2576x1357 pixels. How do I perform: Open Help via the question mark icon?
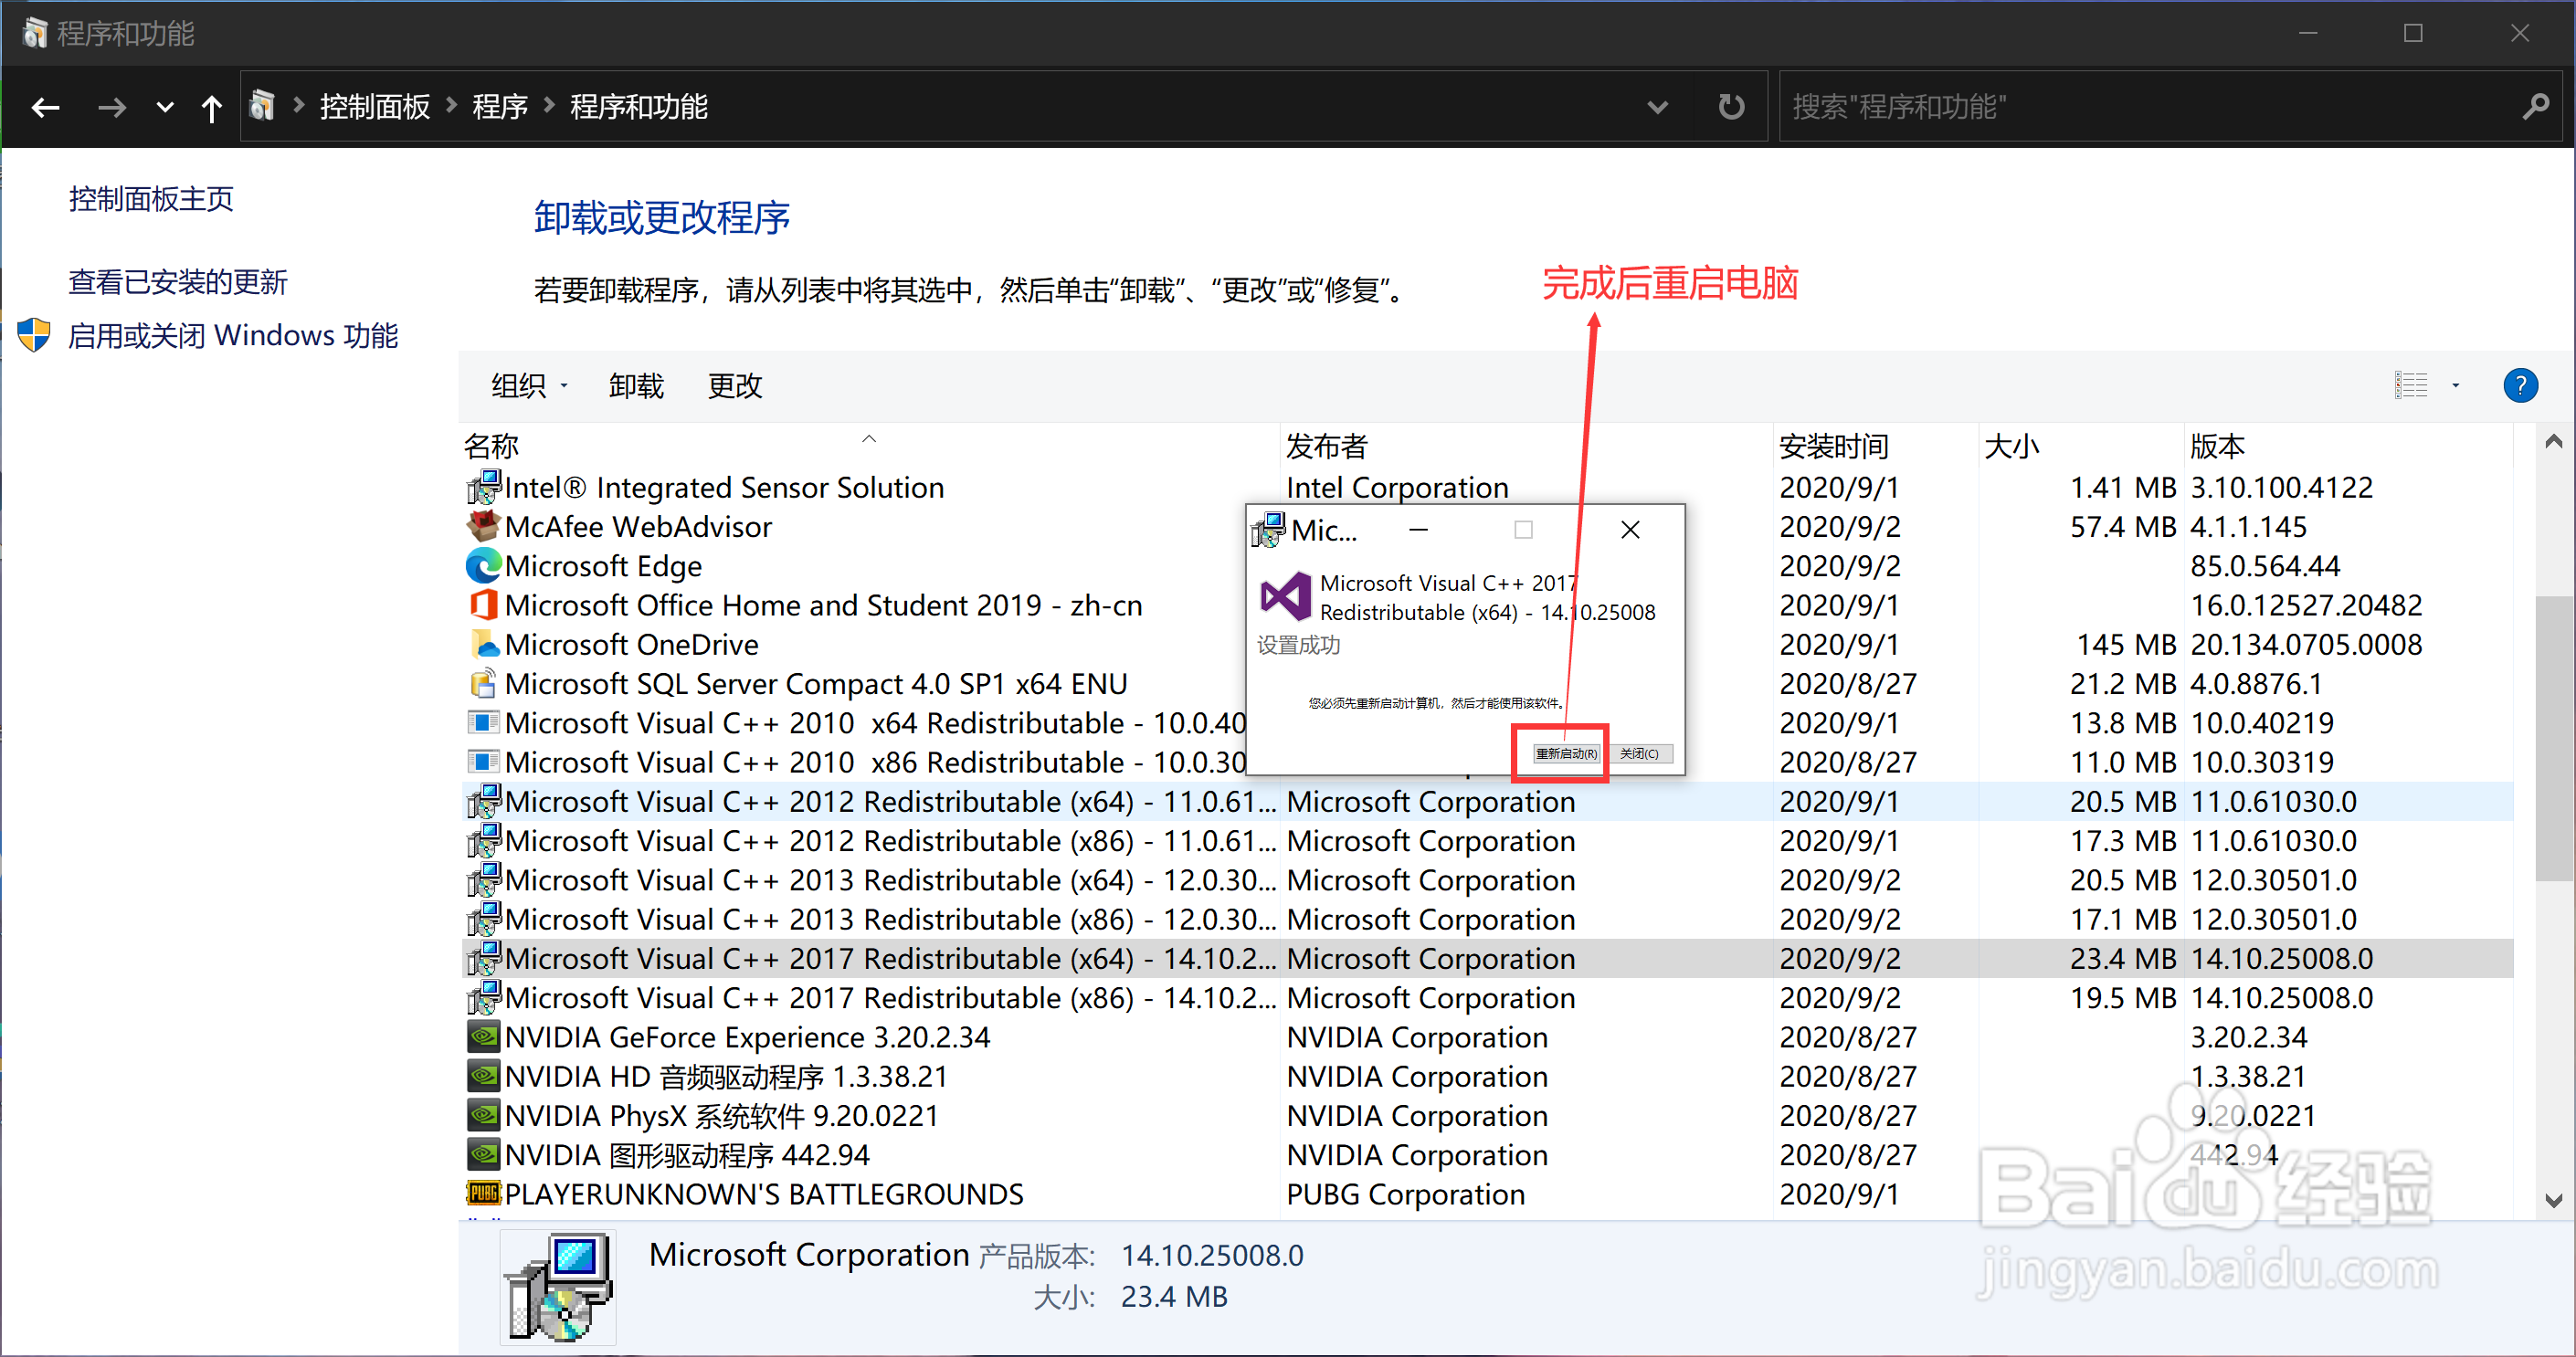(x=2521, y=385)
